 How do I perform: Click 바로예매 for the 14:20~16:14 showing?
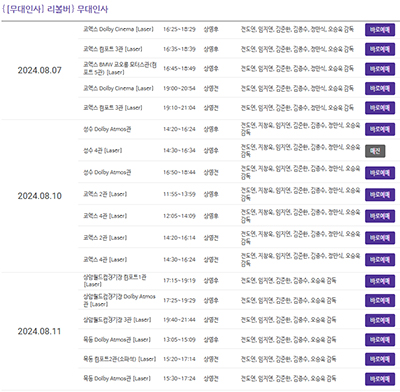coord(380,238)
